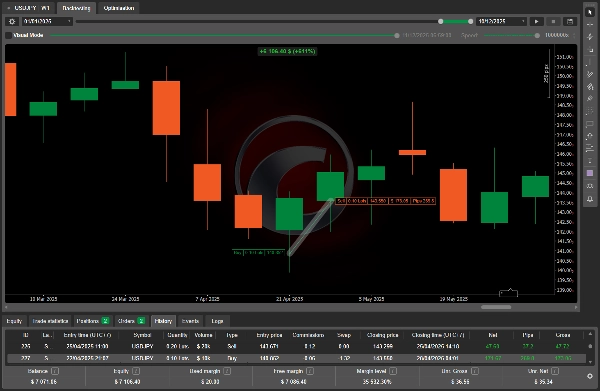The height and width of the screenshot is (391, 600).
Task: Switch to the Optimization tab
Action: click(x=119, y=8)
